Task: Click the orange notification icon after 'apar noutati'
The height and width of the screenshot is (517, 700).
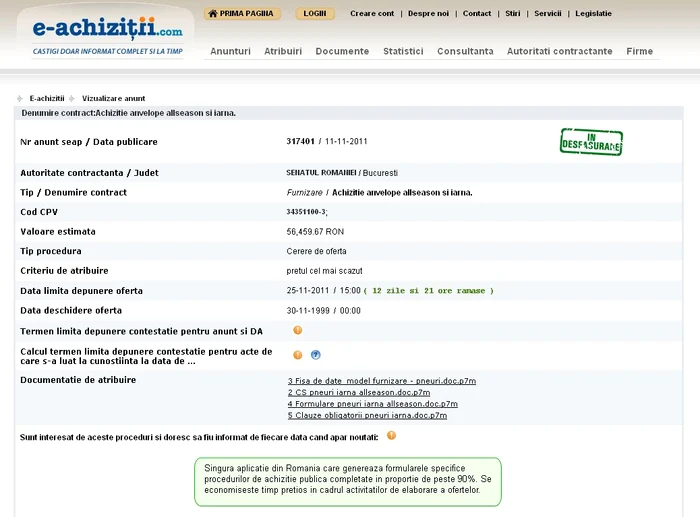Action: pyautogui.click(x=391, y=435)
